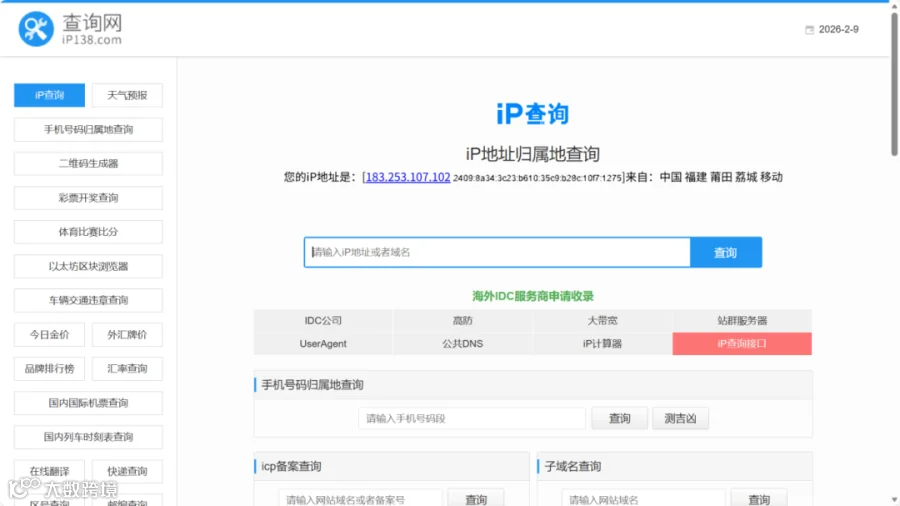Open the 海外IDC服务商申请收录 link
This screenshot has height=506, width=900.
coord(533,296)
